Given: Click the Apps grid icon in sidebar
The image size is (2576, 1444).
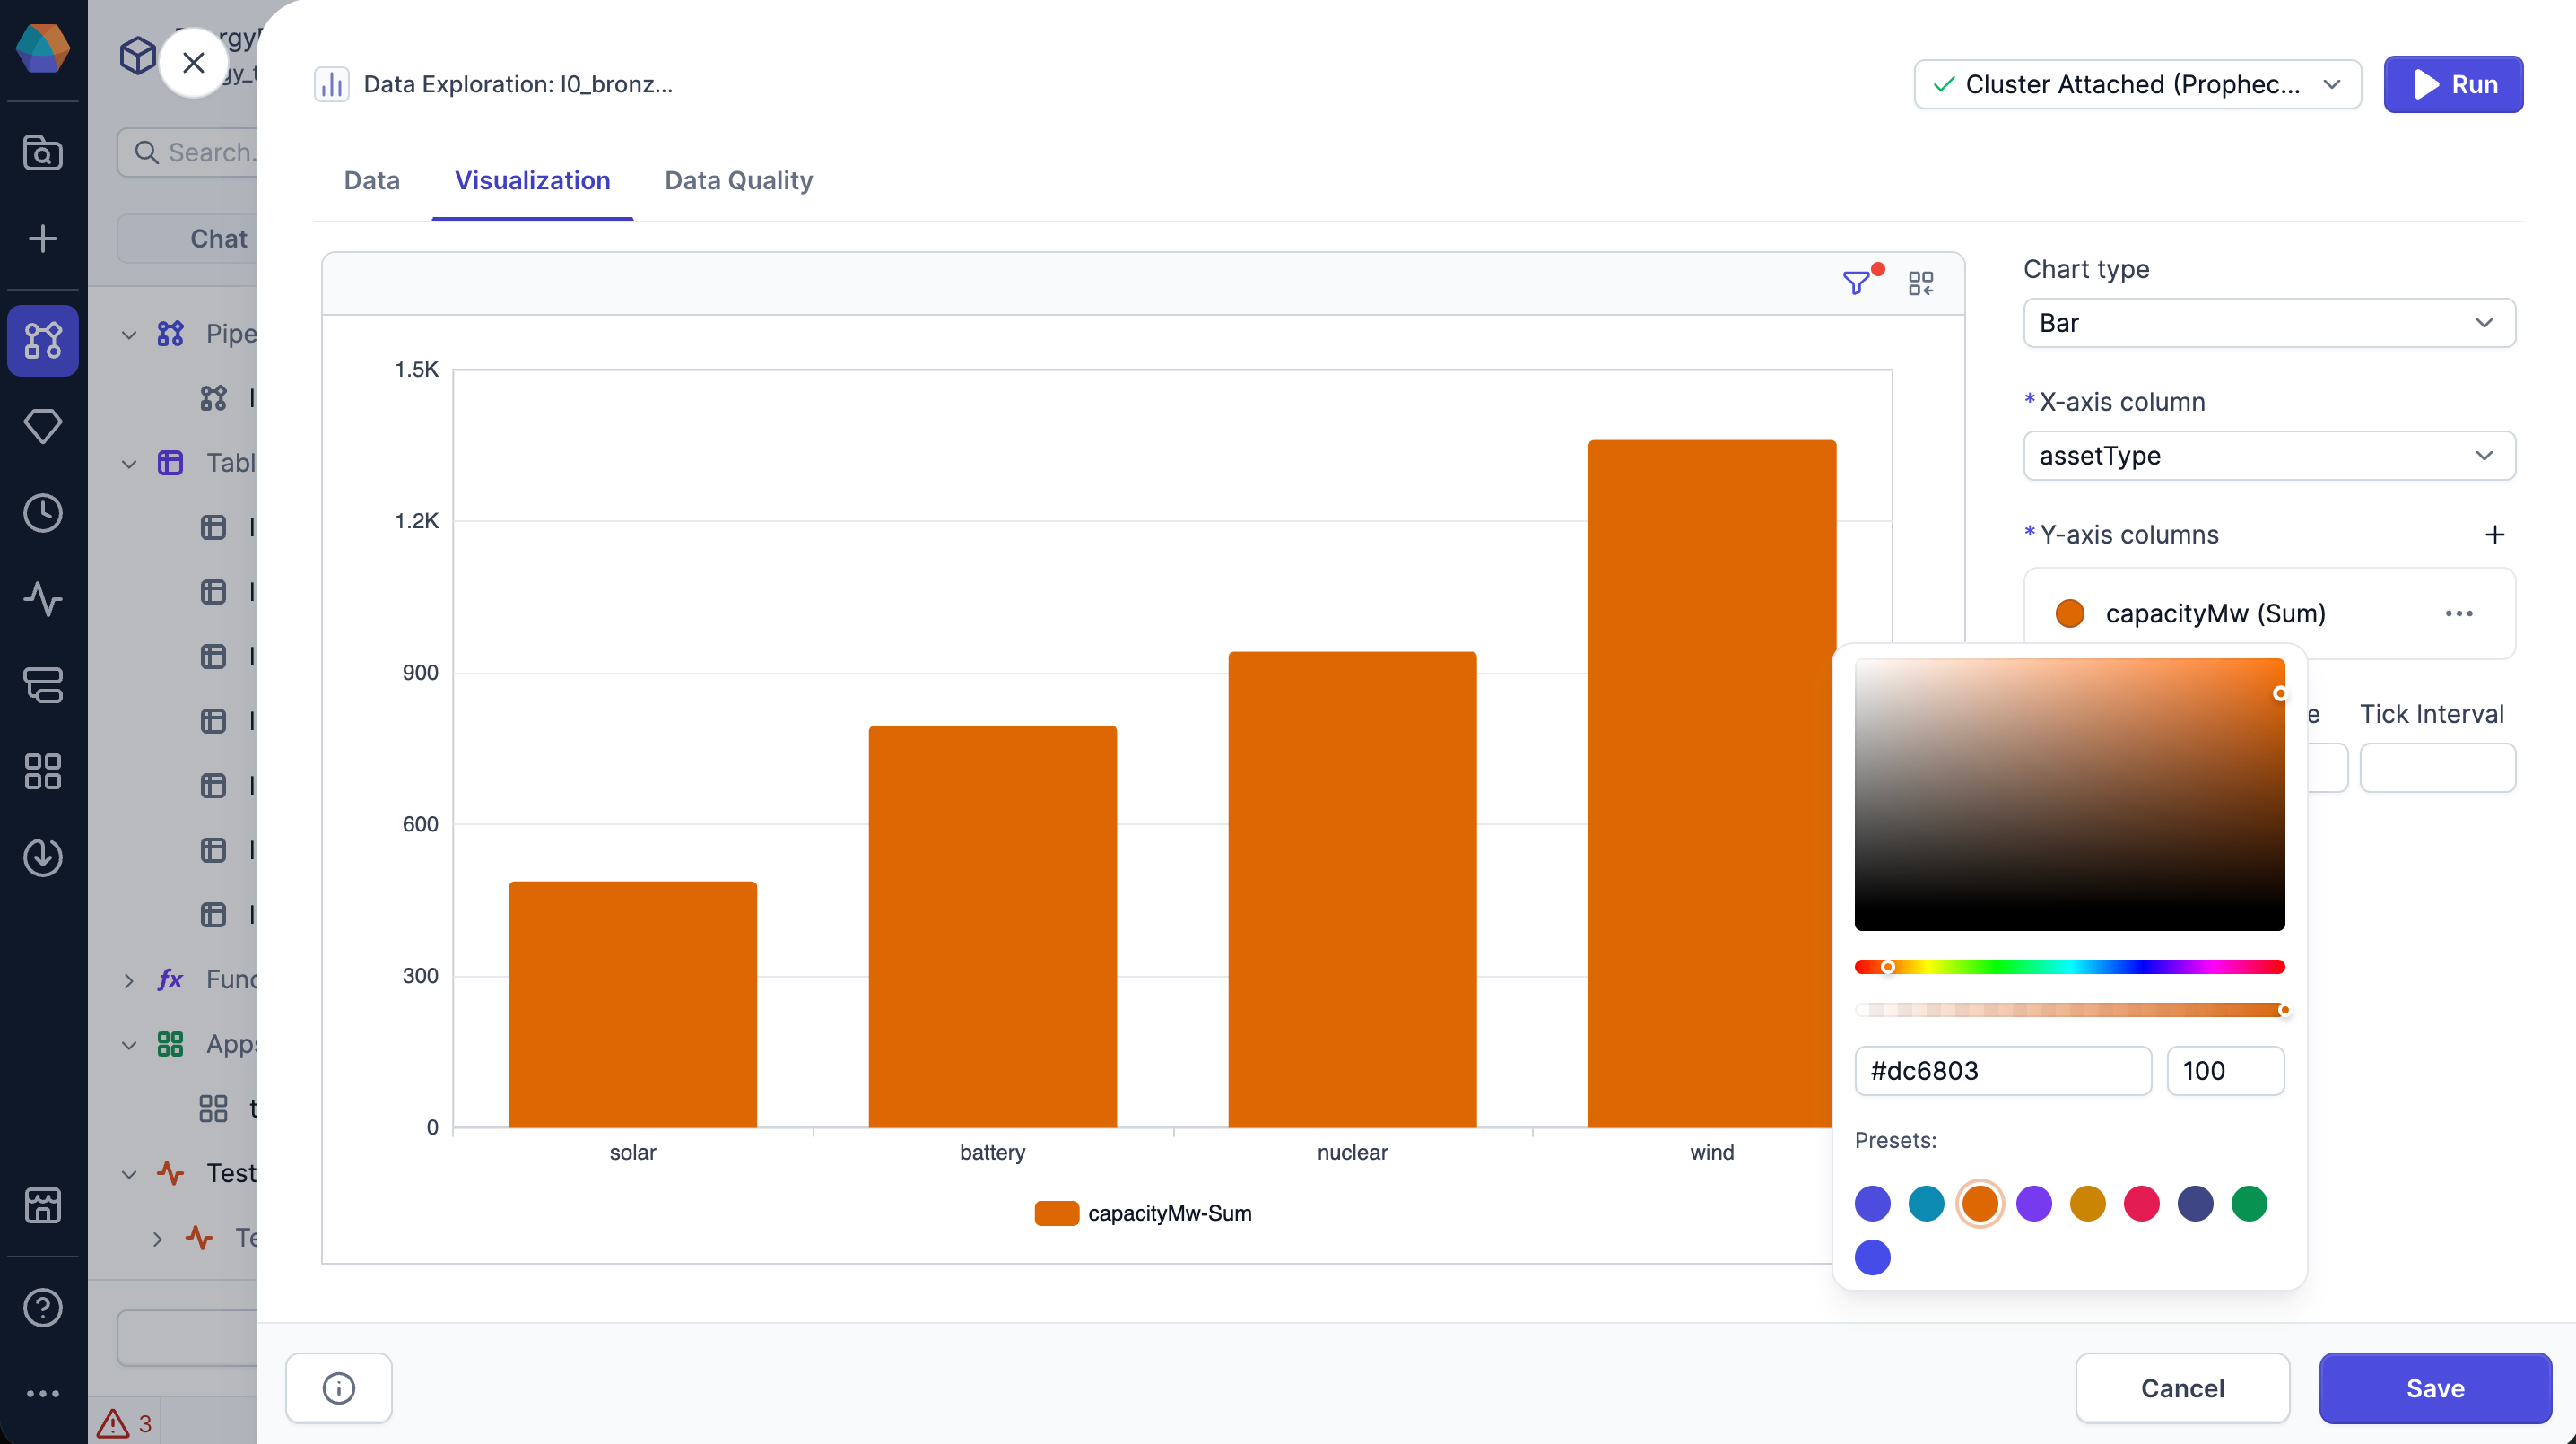Looking at the screenshot, I should pos(43,771).
